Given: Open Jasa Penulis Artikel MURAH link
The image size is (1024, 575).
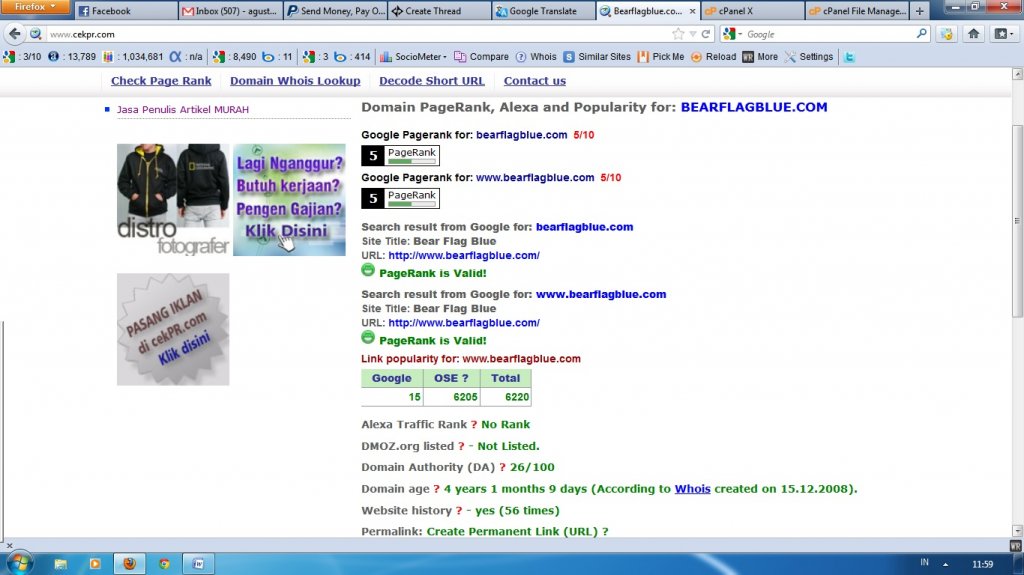Looking at the screenshot, I should 183,110.
